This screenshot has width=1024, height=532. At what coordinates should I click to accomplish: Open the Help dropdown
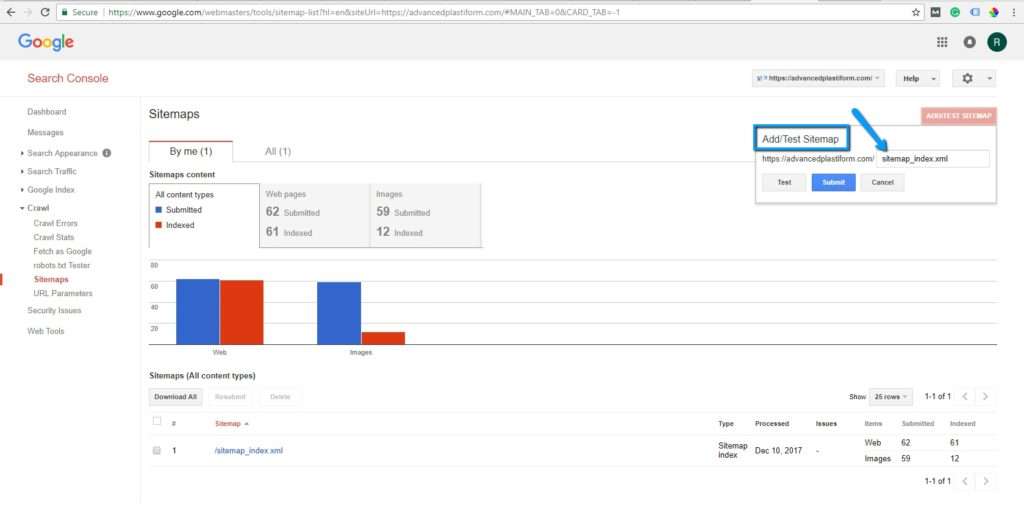tap(918, 78)
